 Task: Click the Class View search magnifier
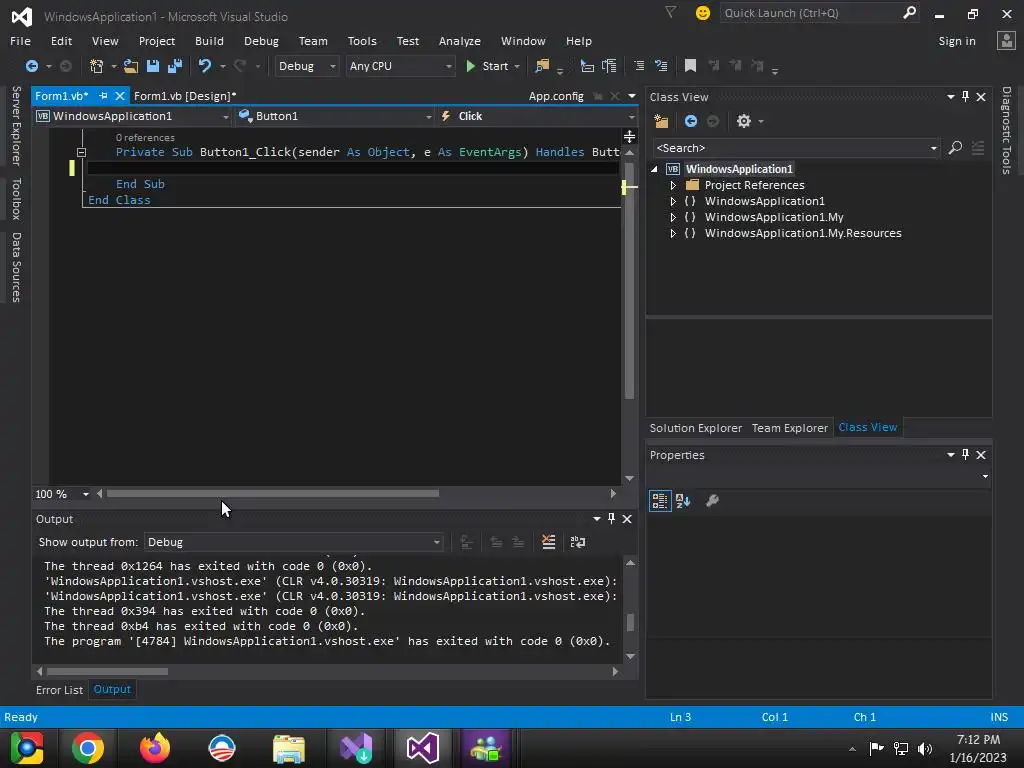click(955, 148)
